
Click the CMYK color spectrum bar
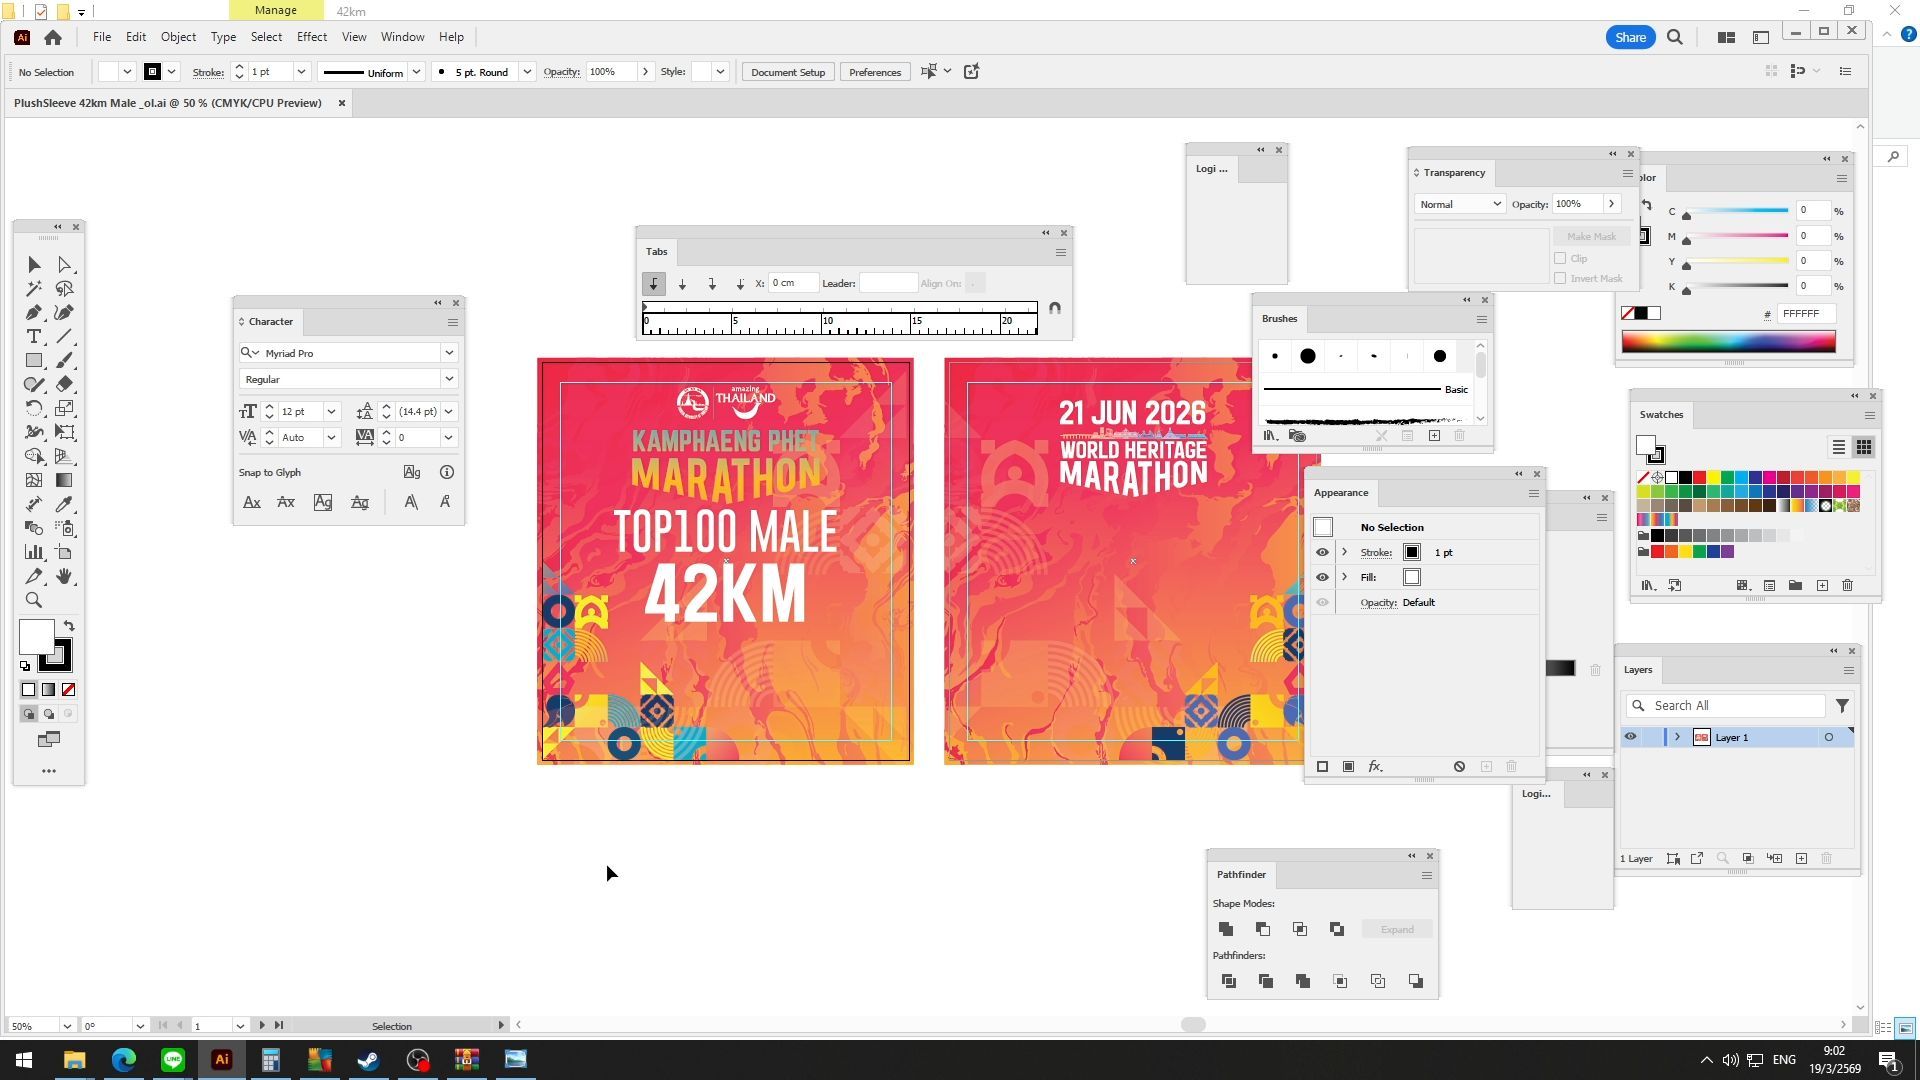[x=1728, y=342]
